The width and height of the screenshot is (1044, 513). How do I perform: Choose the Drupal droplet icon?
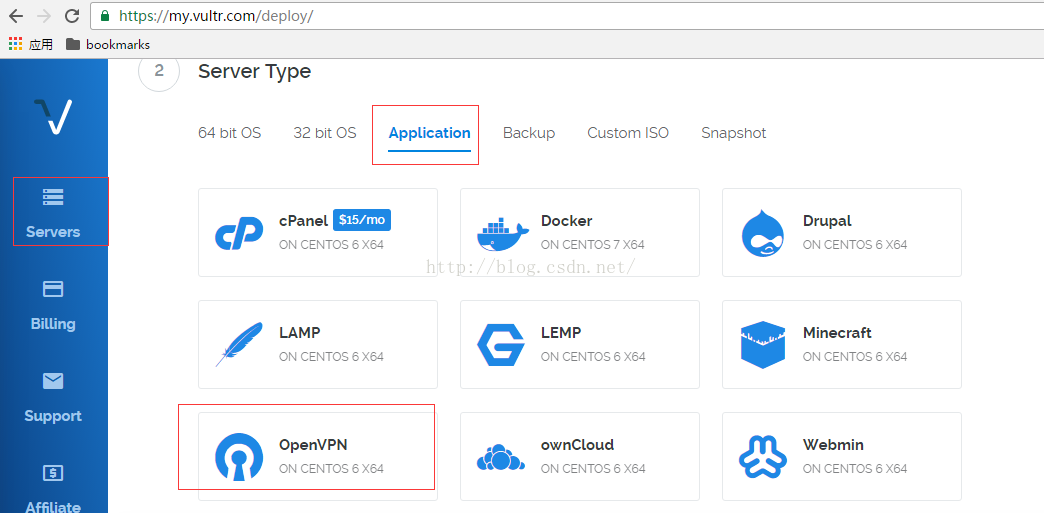[763, 233]
